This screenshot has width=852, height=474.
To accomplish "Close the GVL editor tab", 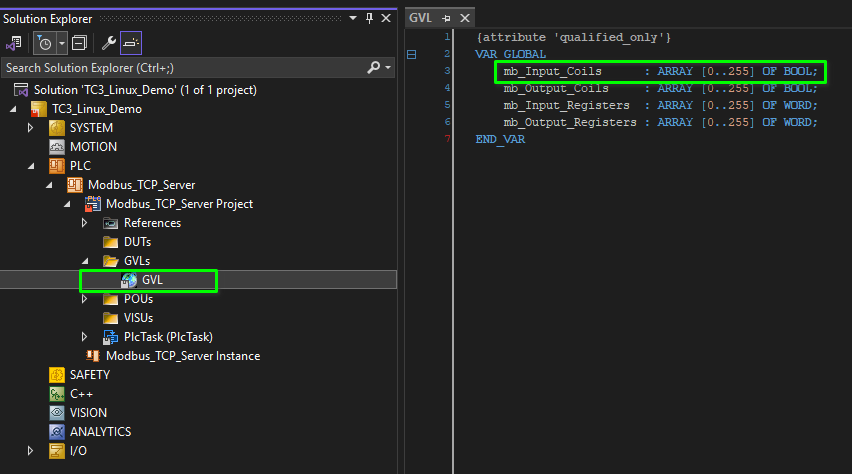I will point(465,18).
